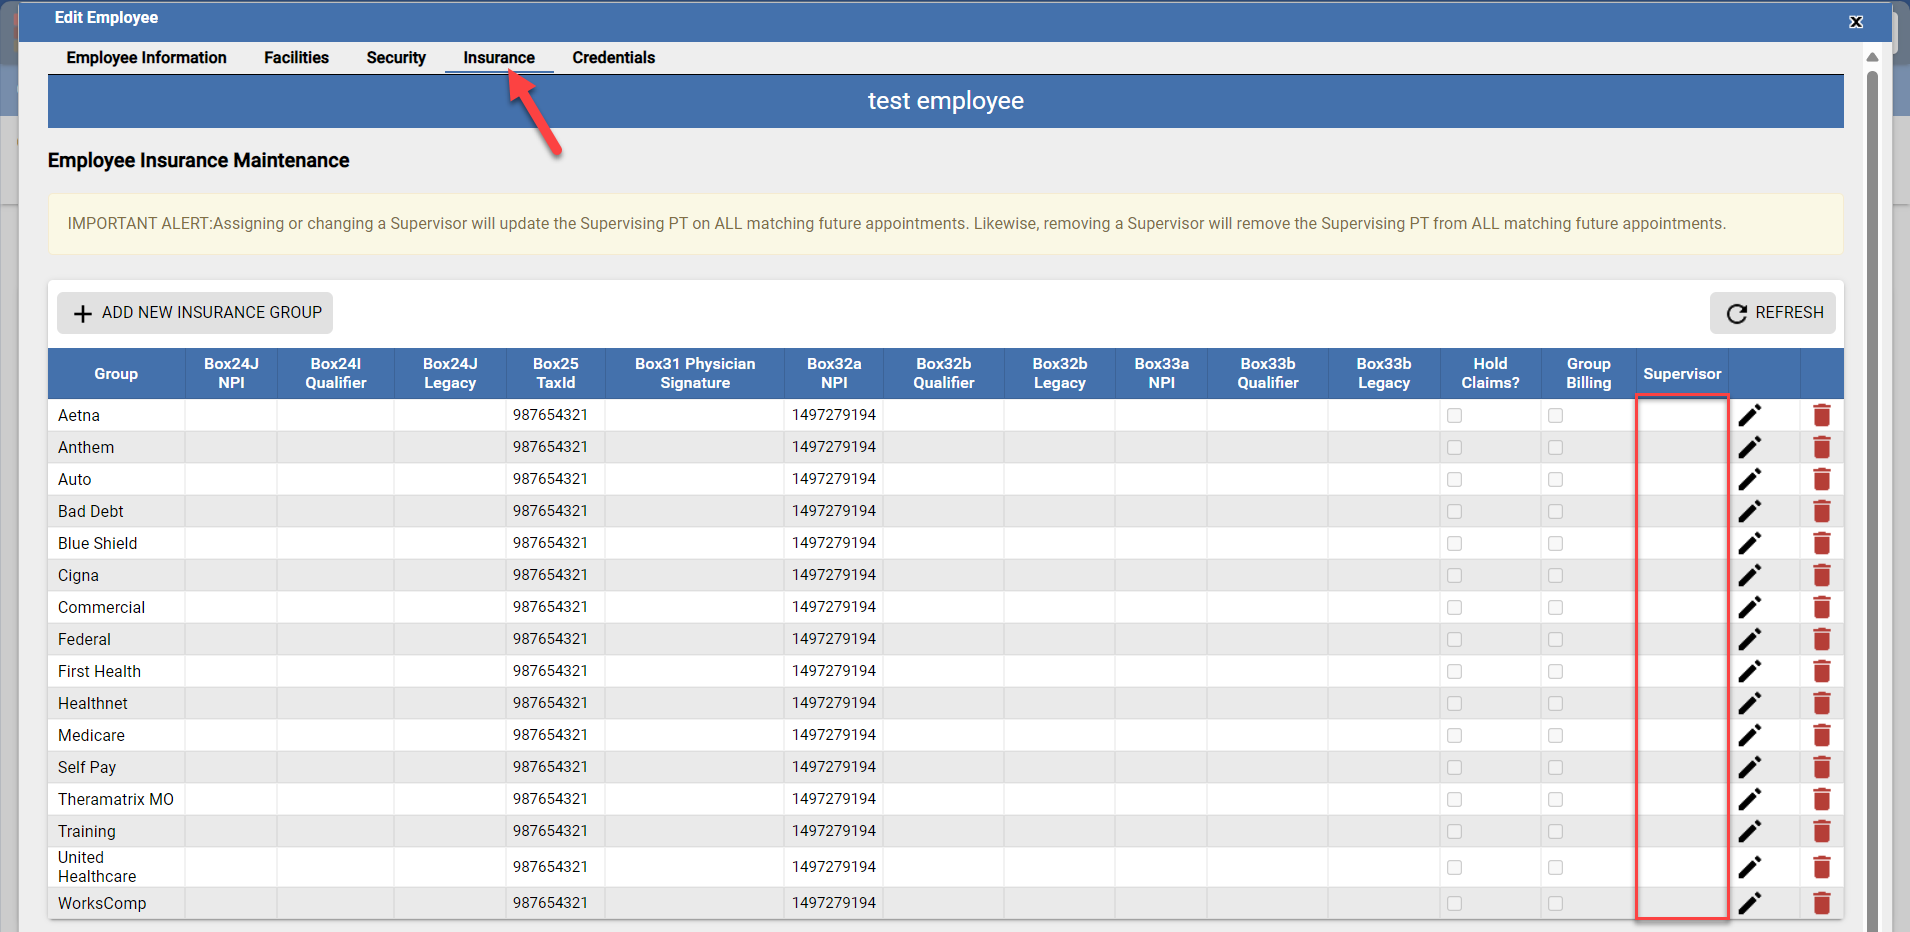Image resolution: width=1910 pixels, height=932 pixels.
Task: Click trash icon for Theramatrix MO
Action: coord(1821,799)
